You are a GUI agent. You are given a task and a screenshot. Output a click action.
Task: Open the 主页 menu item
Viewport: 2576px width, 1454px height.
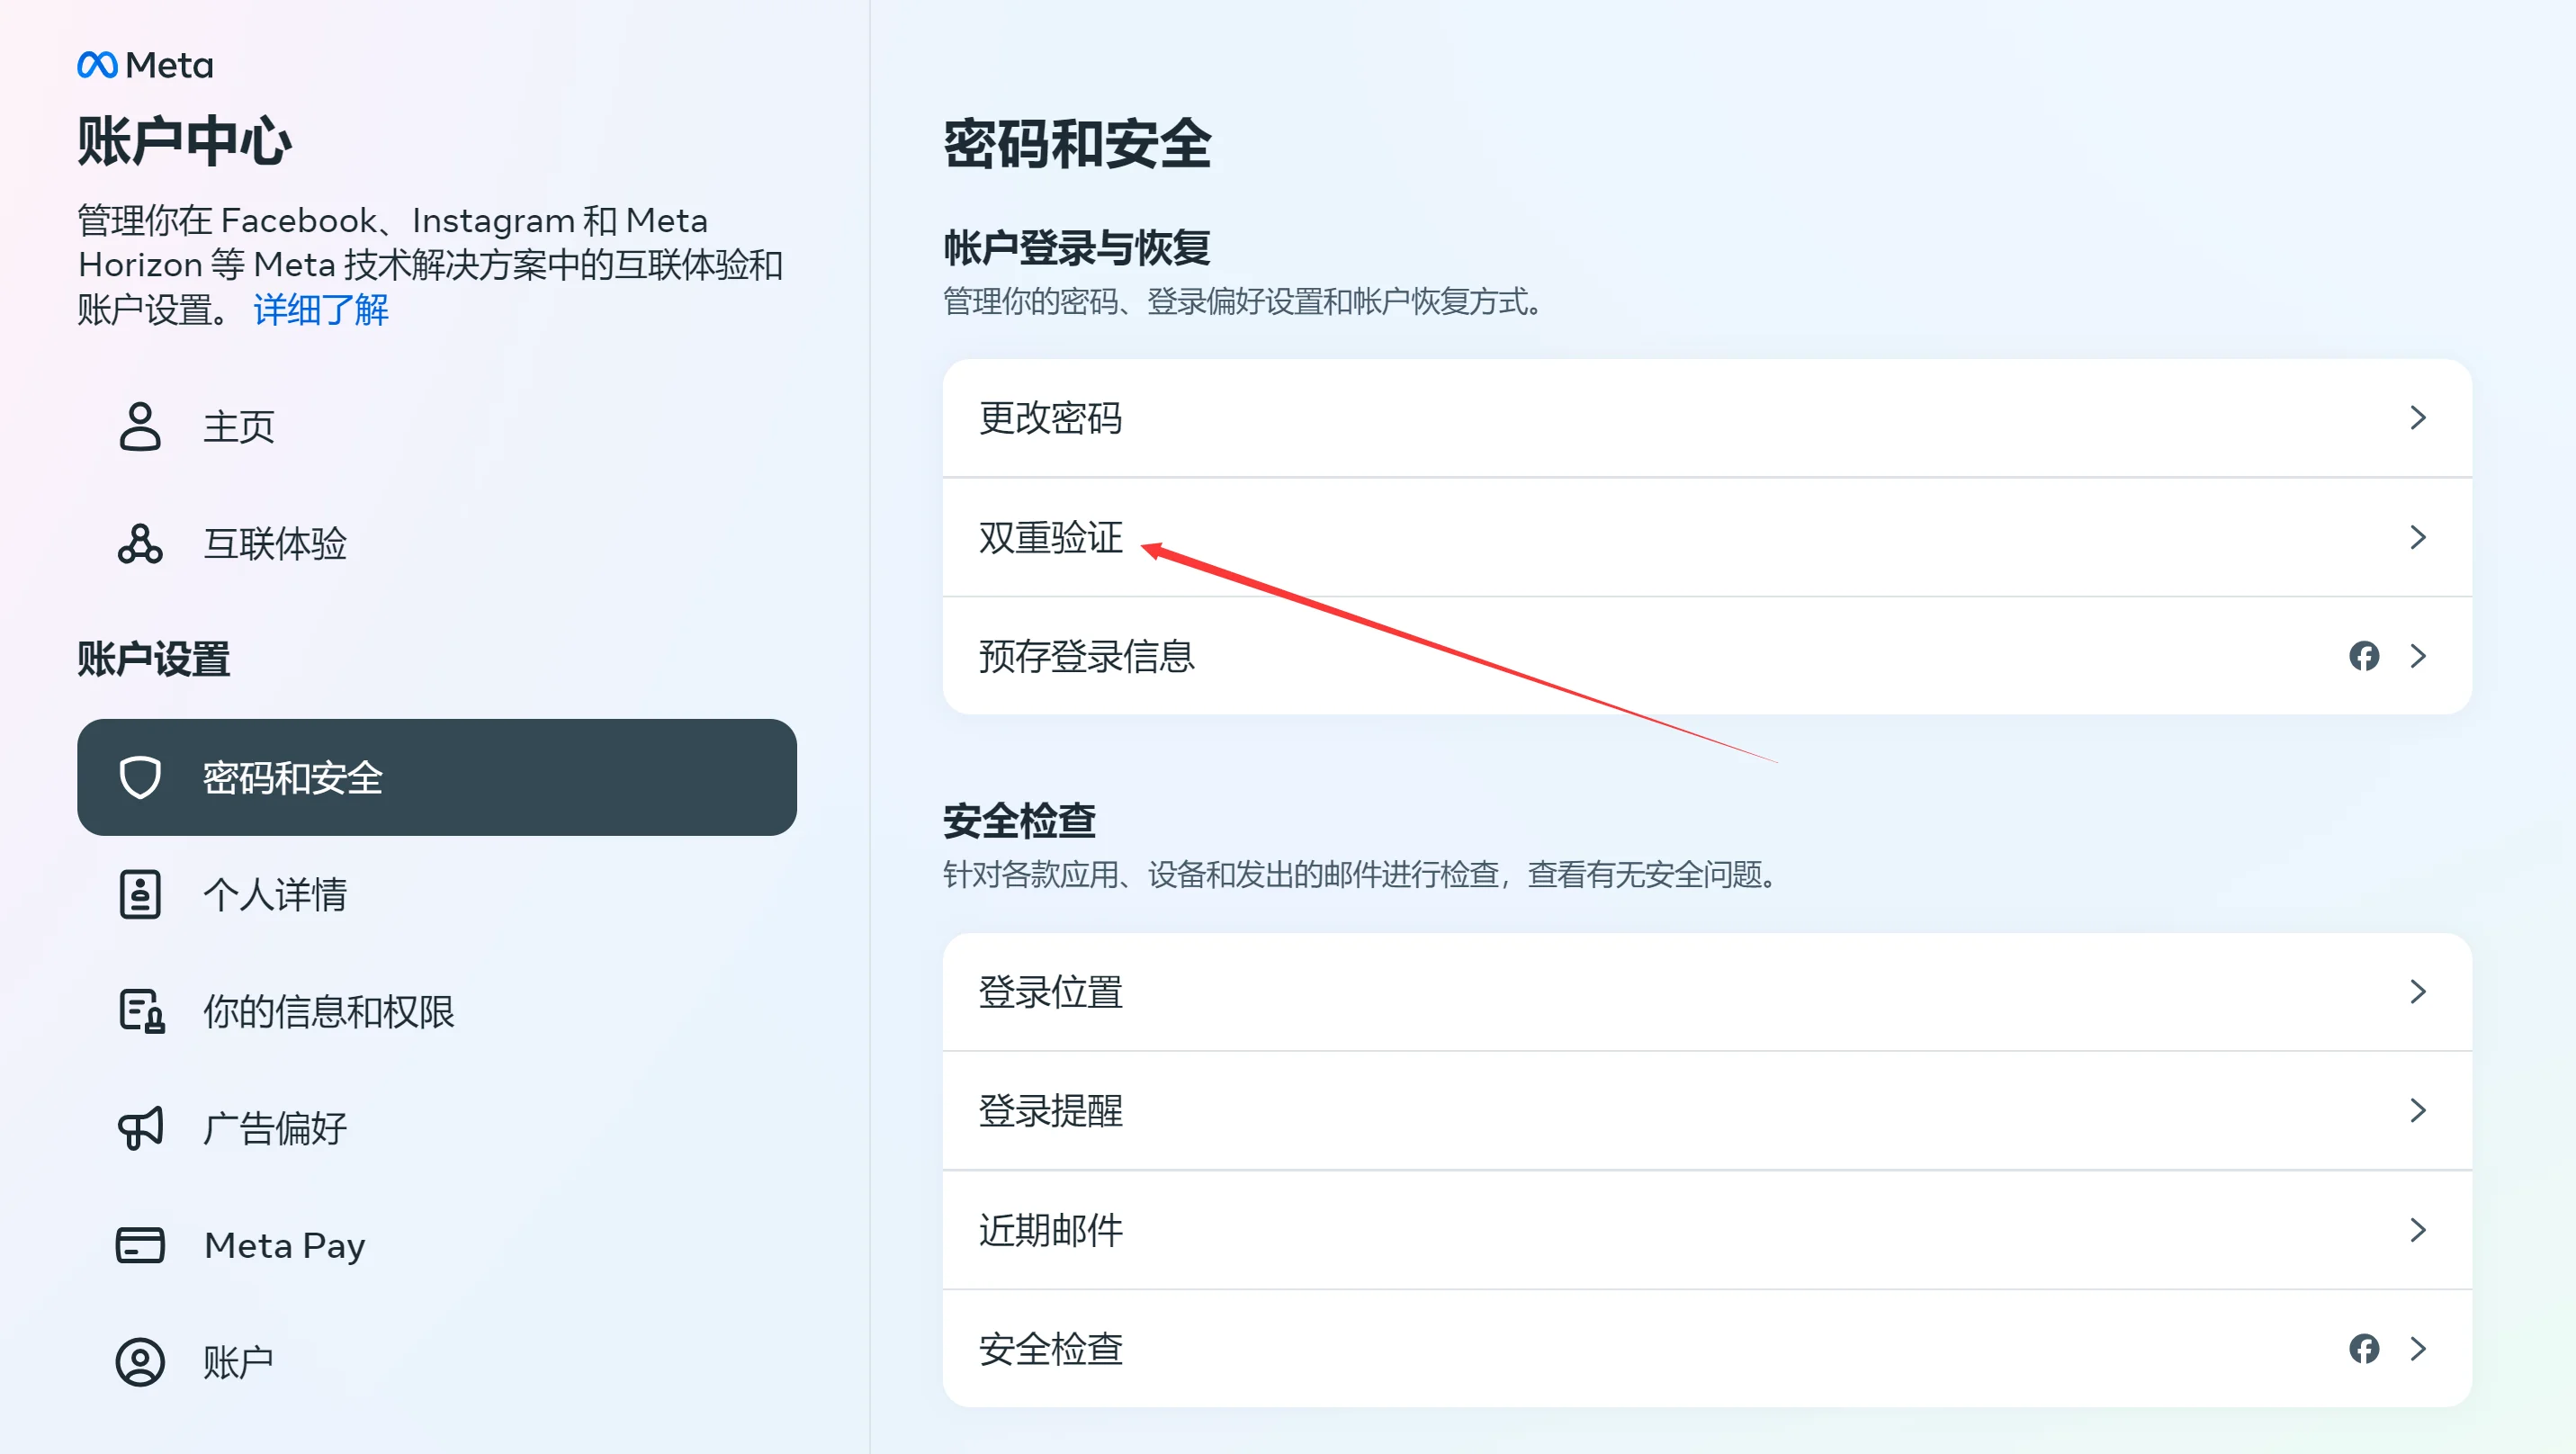238,427
